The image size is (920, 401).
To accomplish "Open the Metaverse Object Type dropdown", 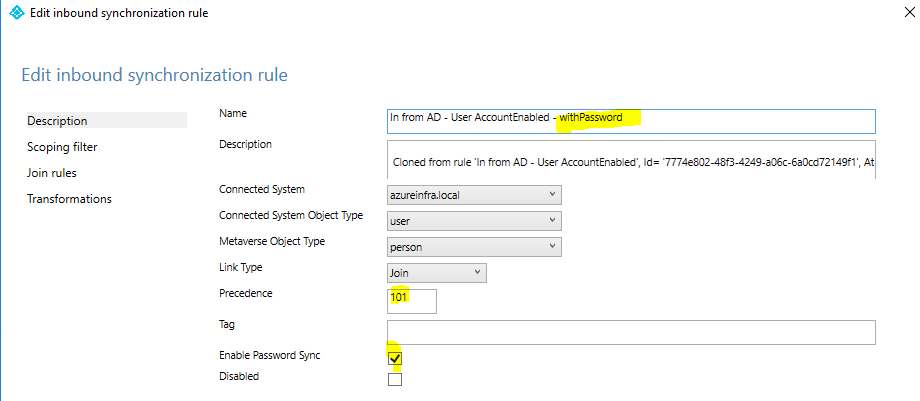I will 474,247.
